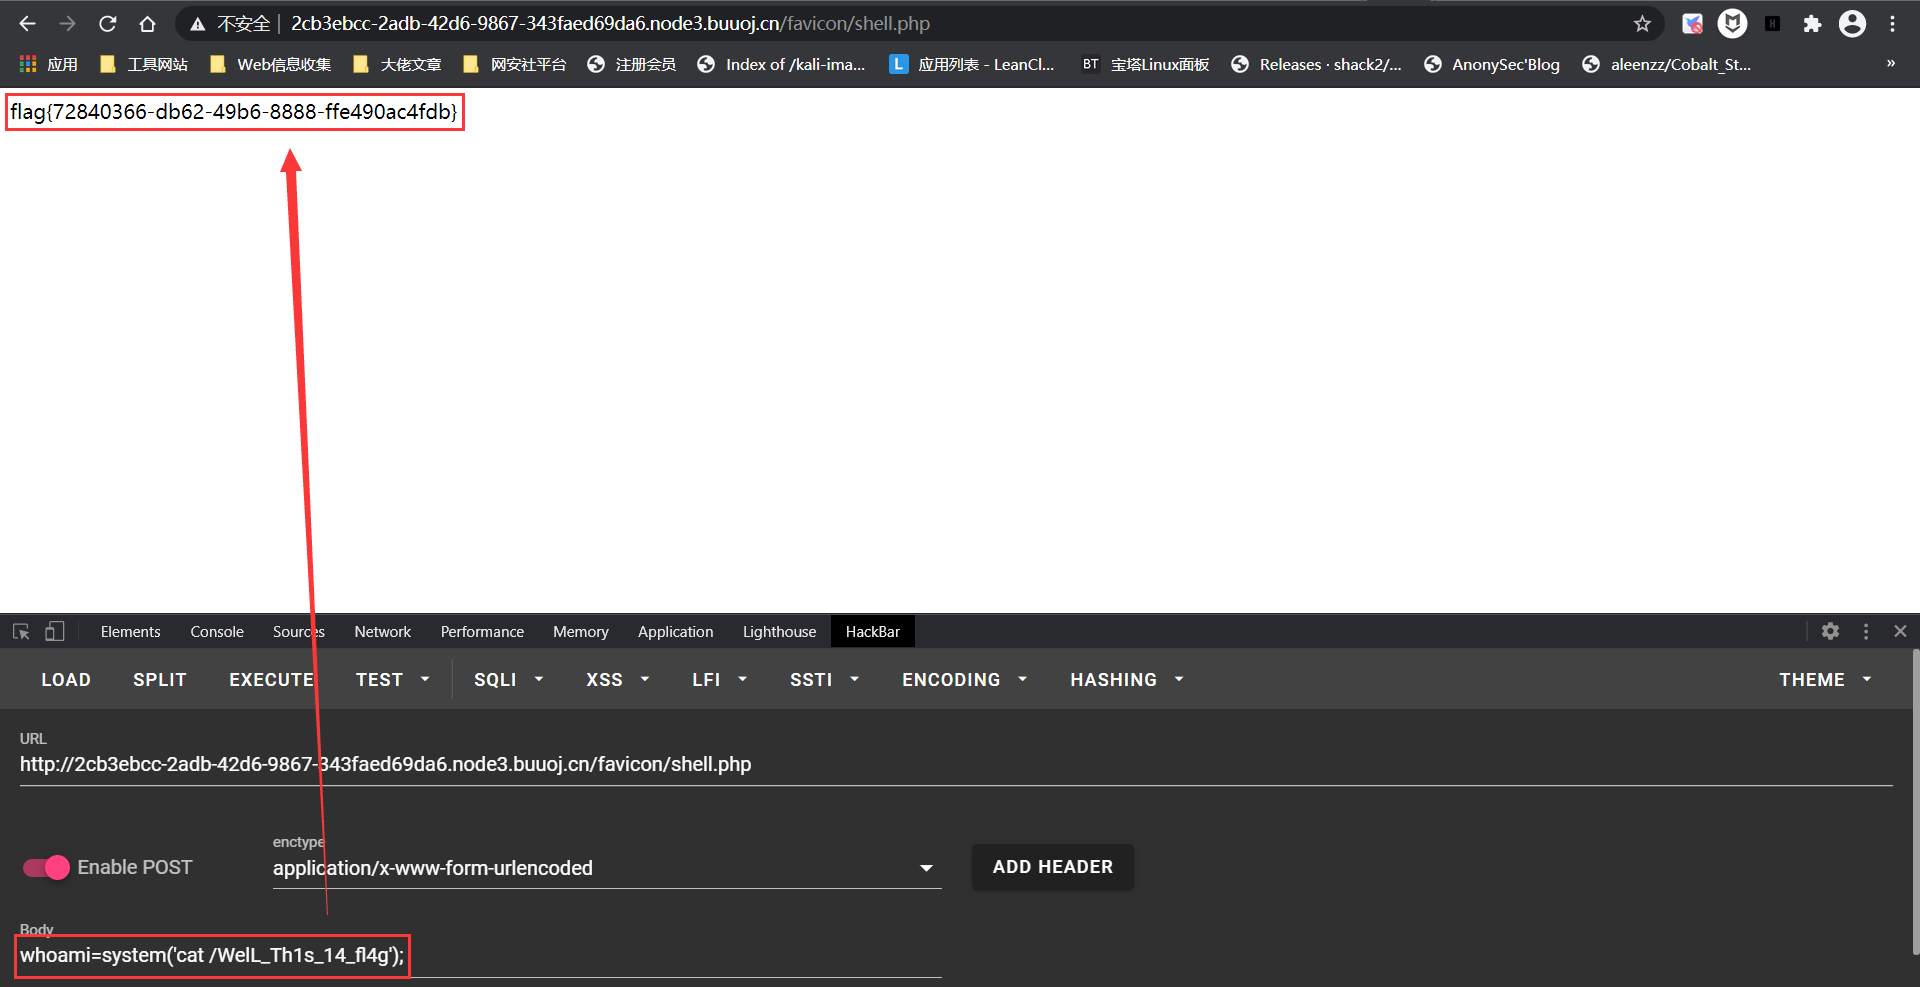The height and width of the screenshot is (987, 1920).
Task: Open the browser home page
Action: (147, 24)
